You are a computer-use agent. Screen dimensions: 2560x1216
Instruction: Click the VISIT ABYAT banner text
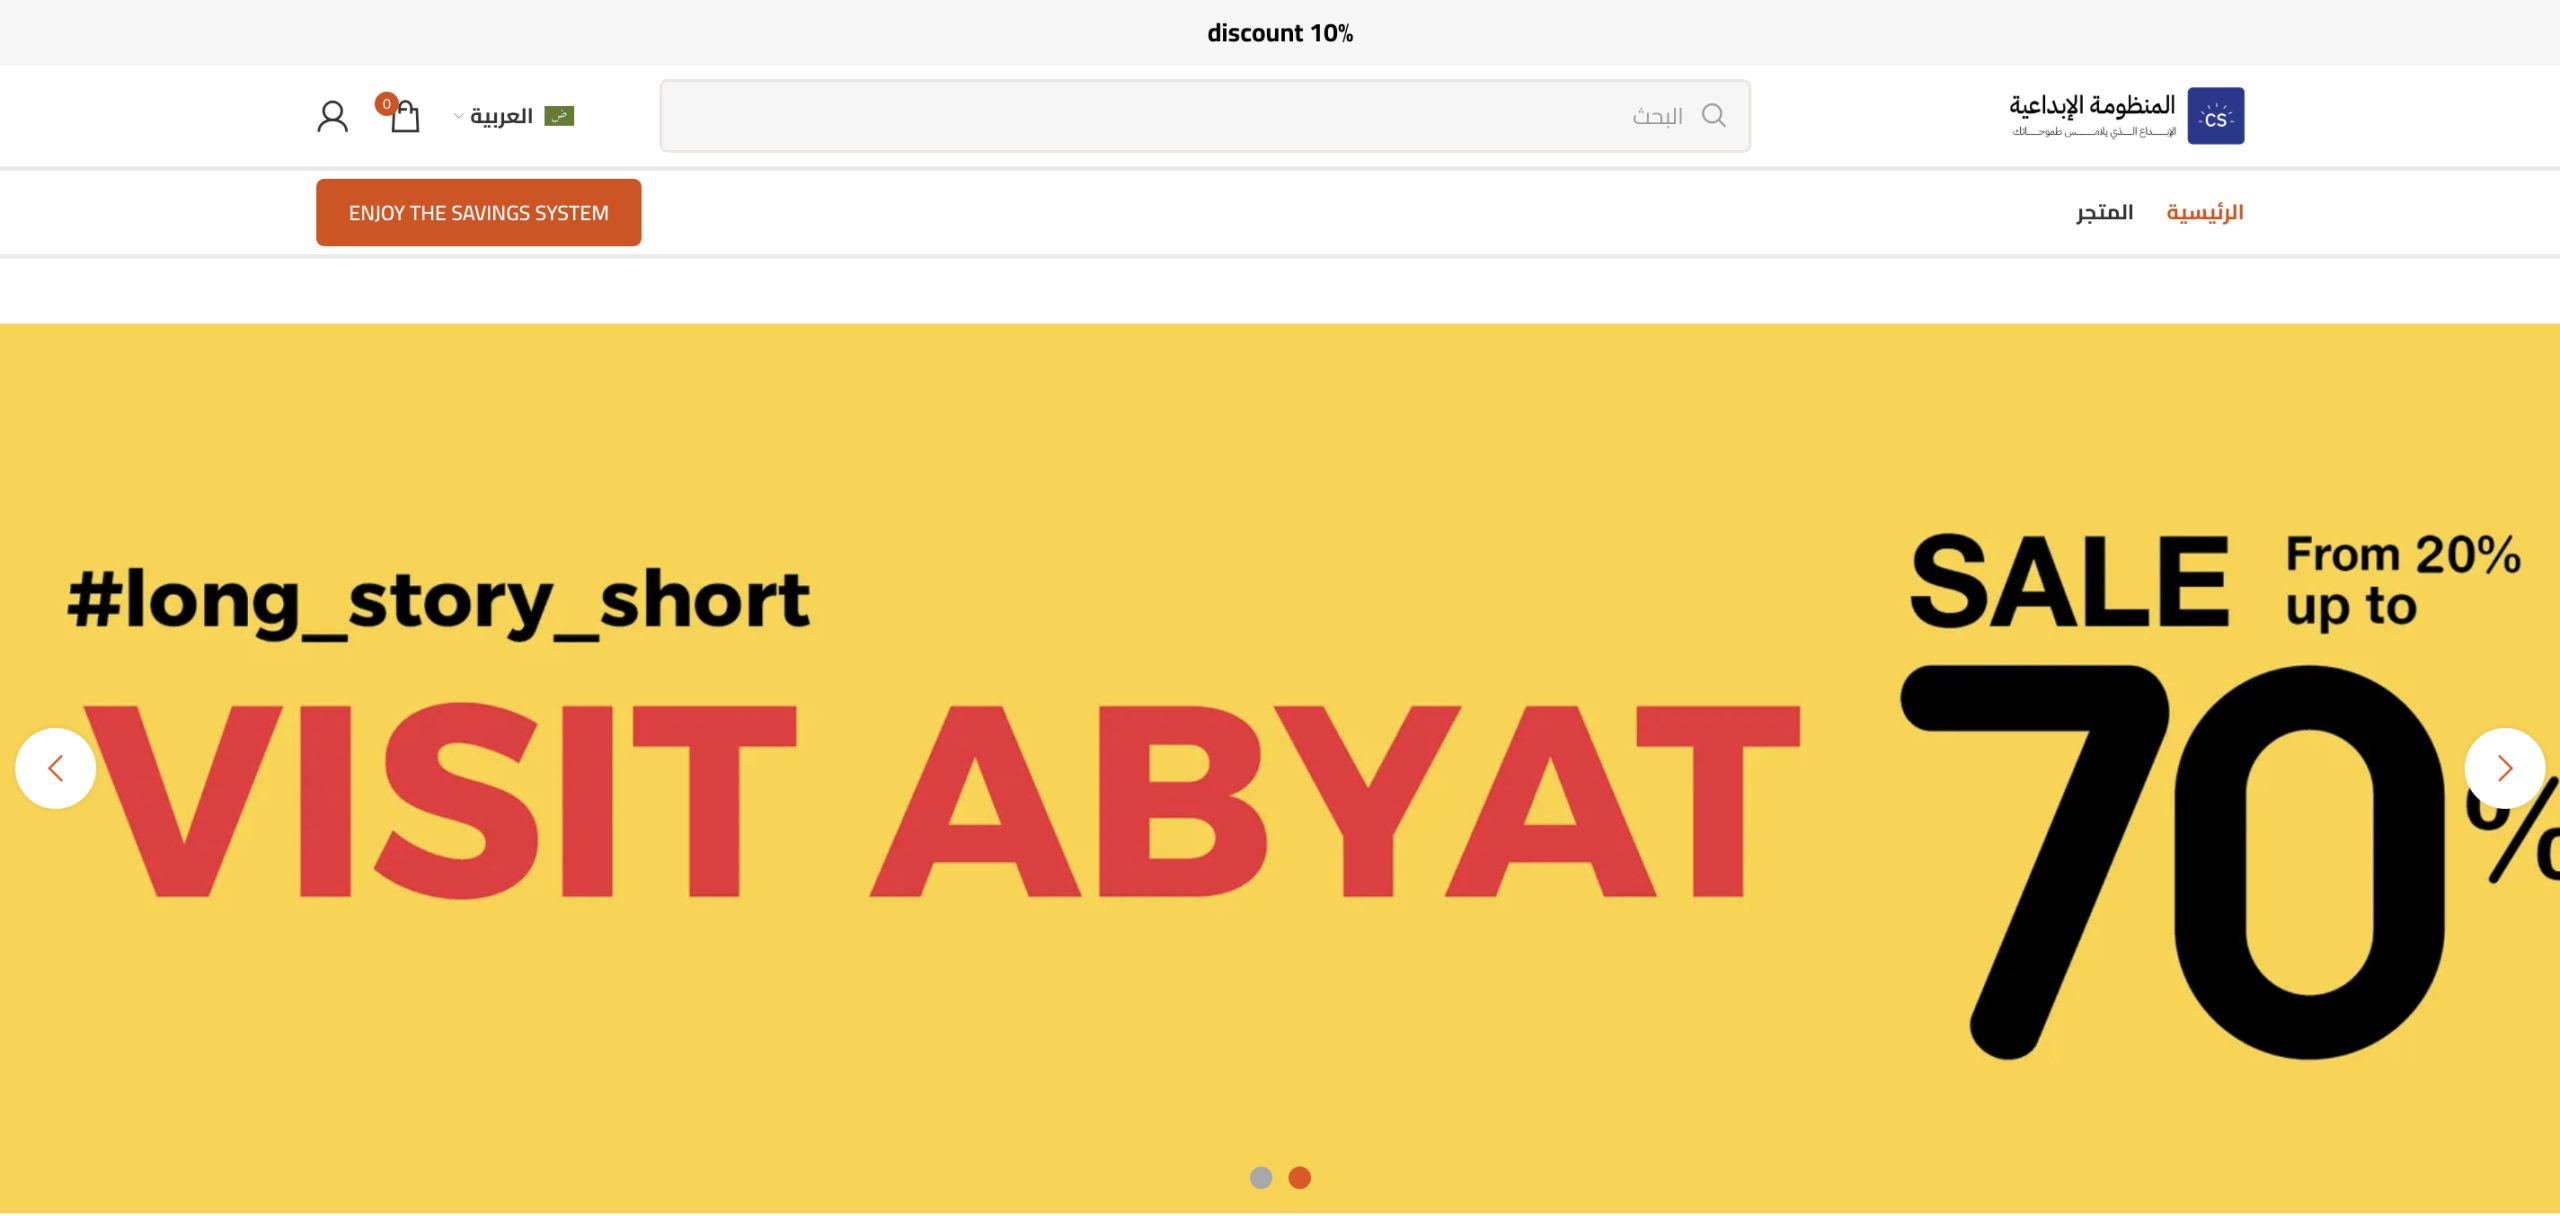pyautogui.click(x=940, y=800)
